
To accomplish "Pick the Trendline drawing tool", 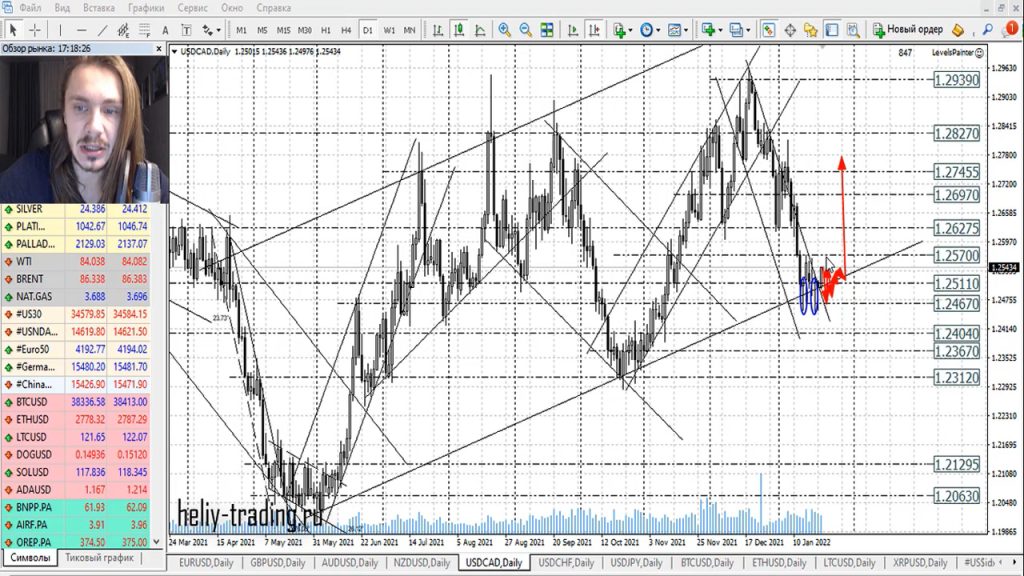I will pyautogui.click(x=102, y=30).
